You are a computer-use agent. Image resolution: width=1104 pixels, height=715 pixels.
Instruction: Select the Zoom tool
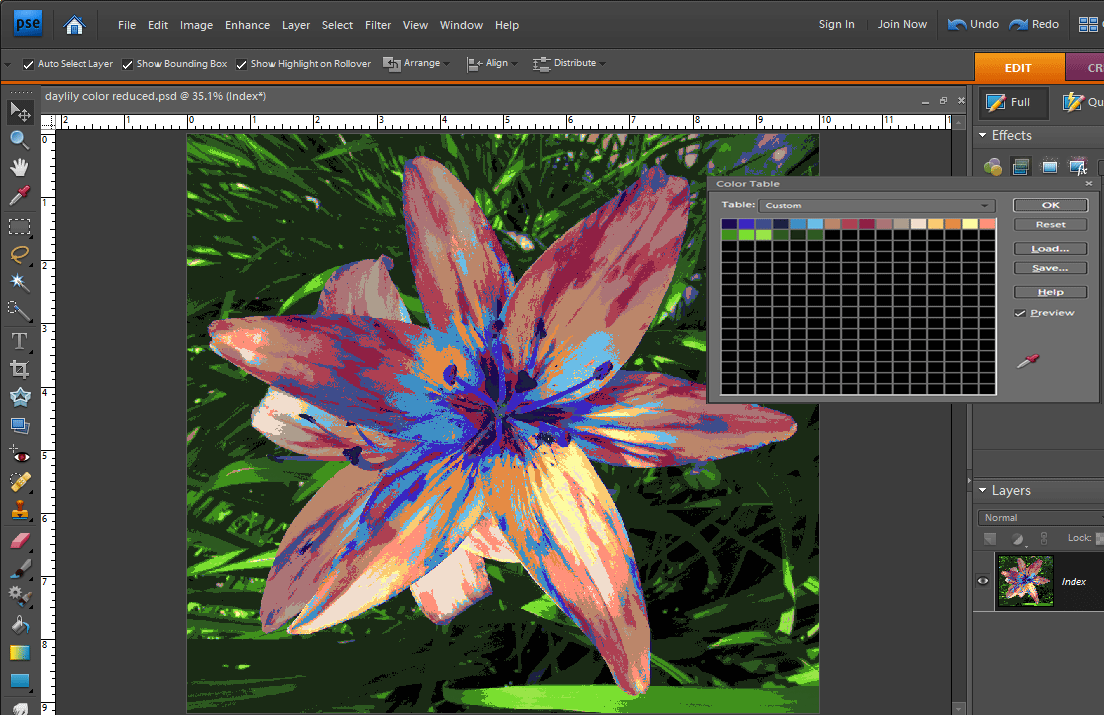(19, 140)
